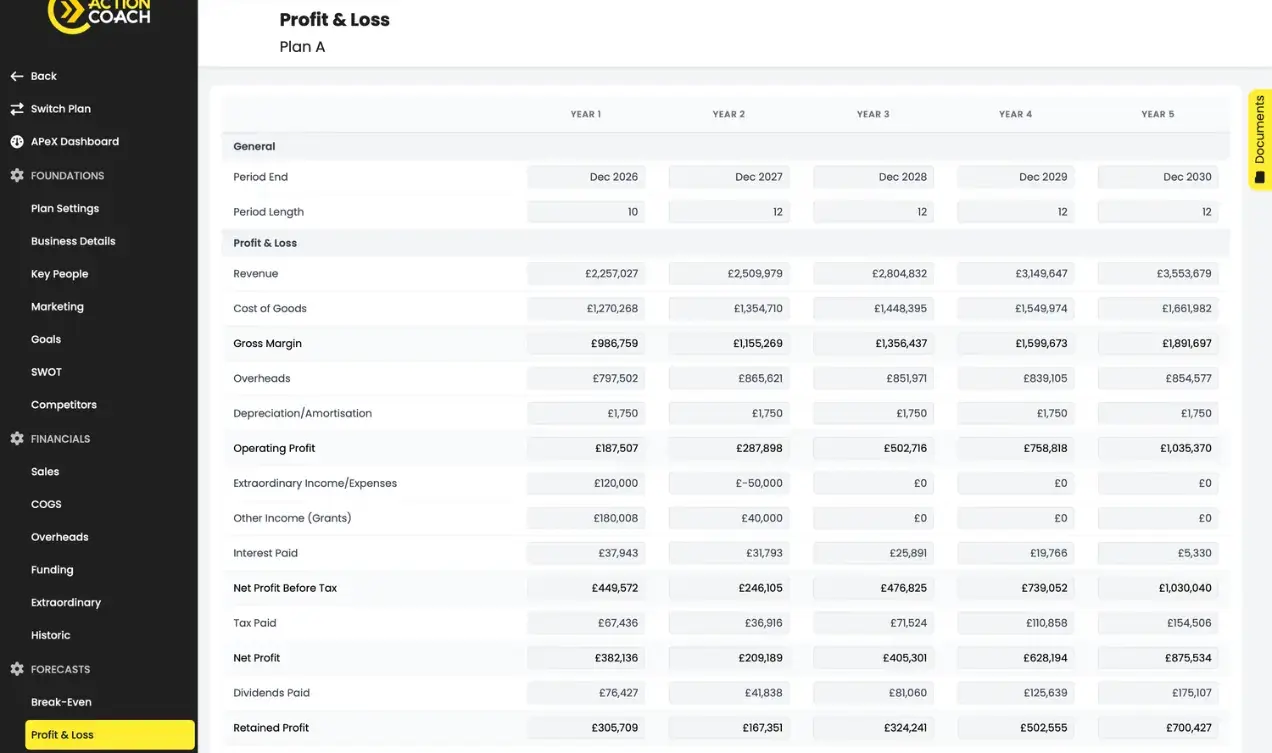The image size is (1272, 753).
Task: Open the Documents side tab
Action: pos(1259,140)
